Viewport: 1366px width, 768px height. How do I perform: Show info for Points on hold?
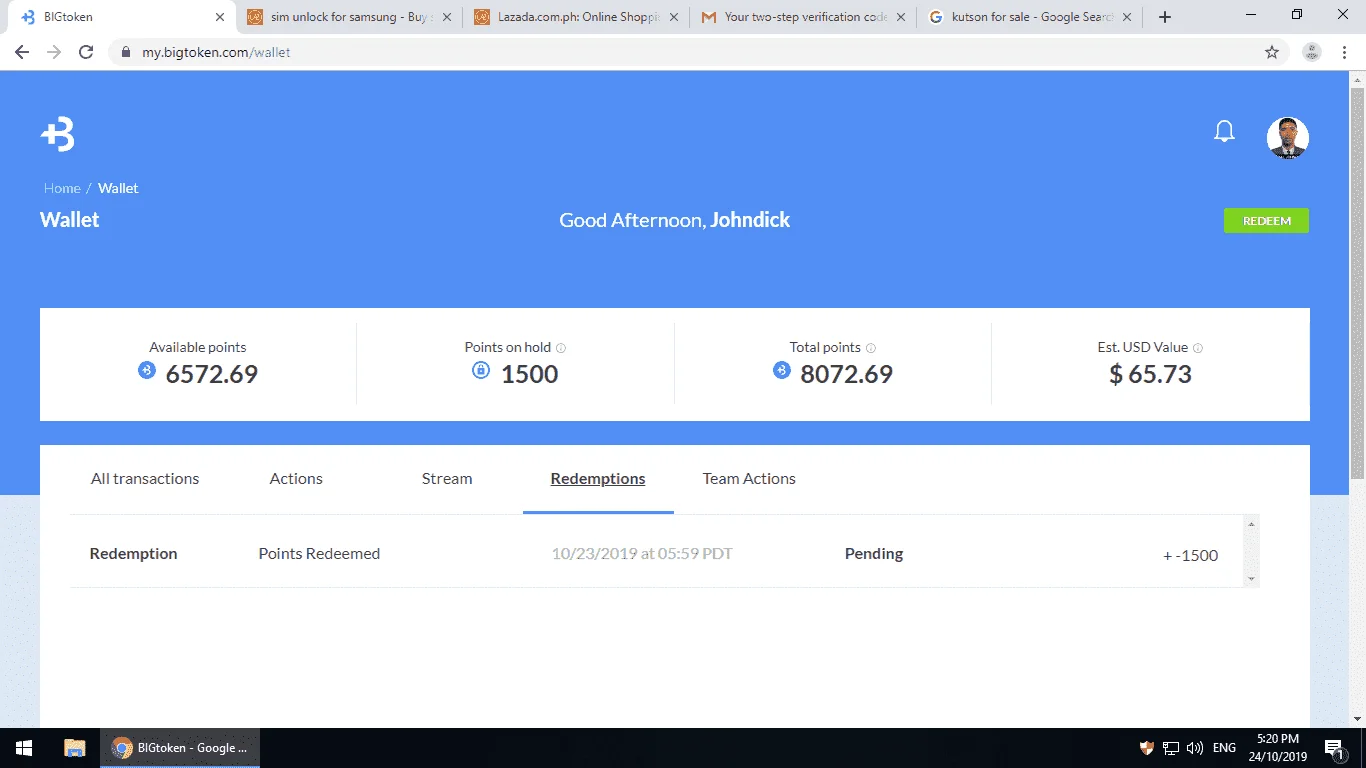[561, 348]
